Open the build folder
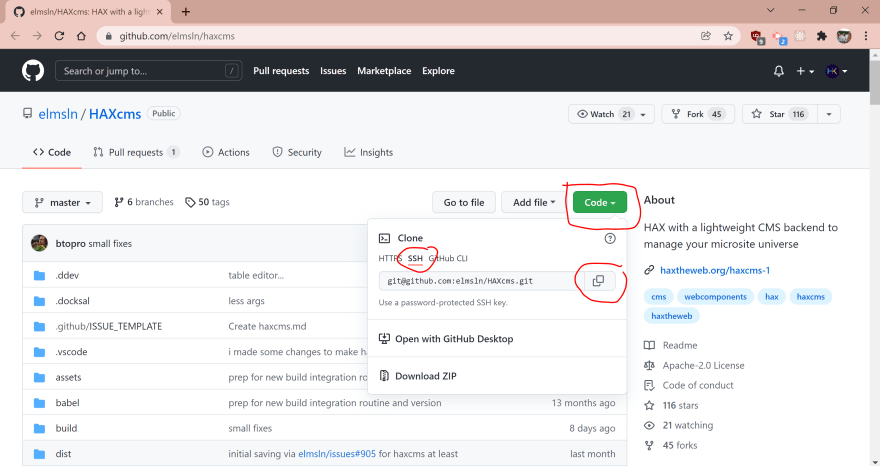This screenshot has height=466, width=880. click(66, 428)
